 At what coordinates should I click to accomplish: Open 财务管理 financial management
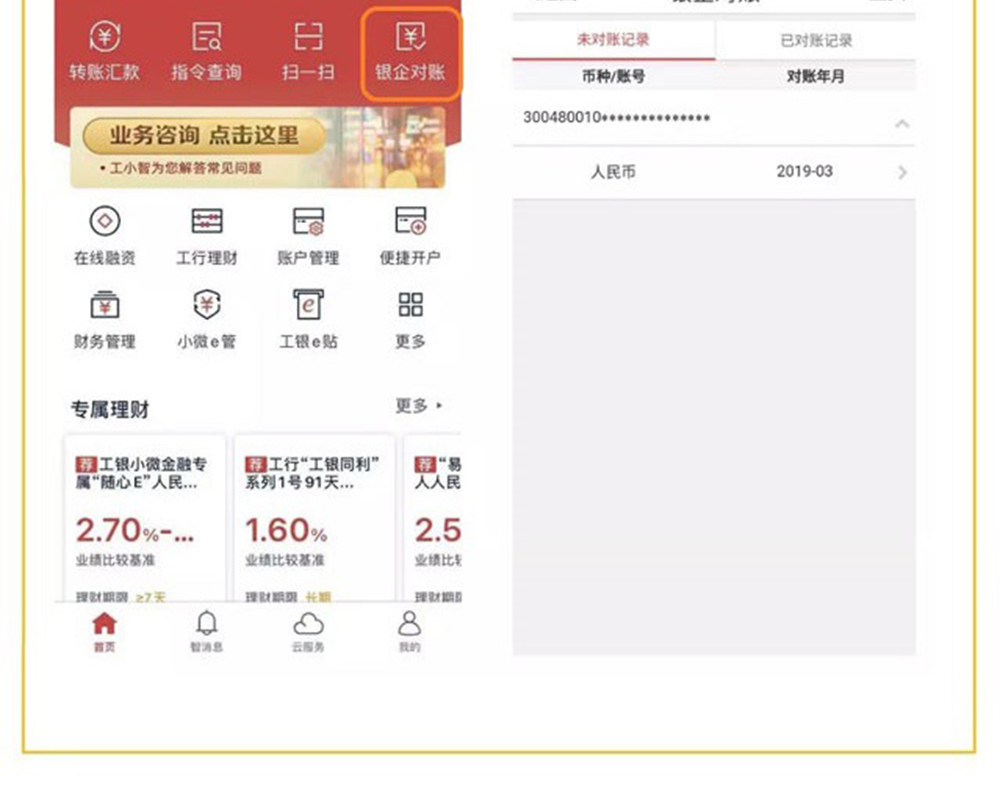coord(105,320)
